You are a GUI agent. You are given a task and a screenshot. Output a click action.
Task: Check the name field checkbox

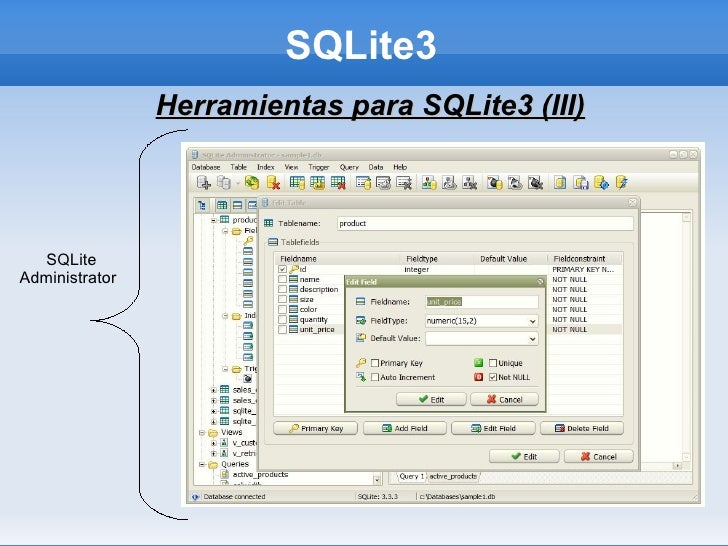point(282,280)
